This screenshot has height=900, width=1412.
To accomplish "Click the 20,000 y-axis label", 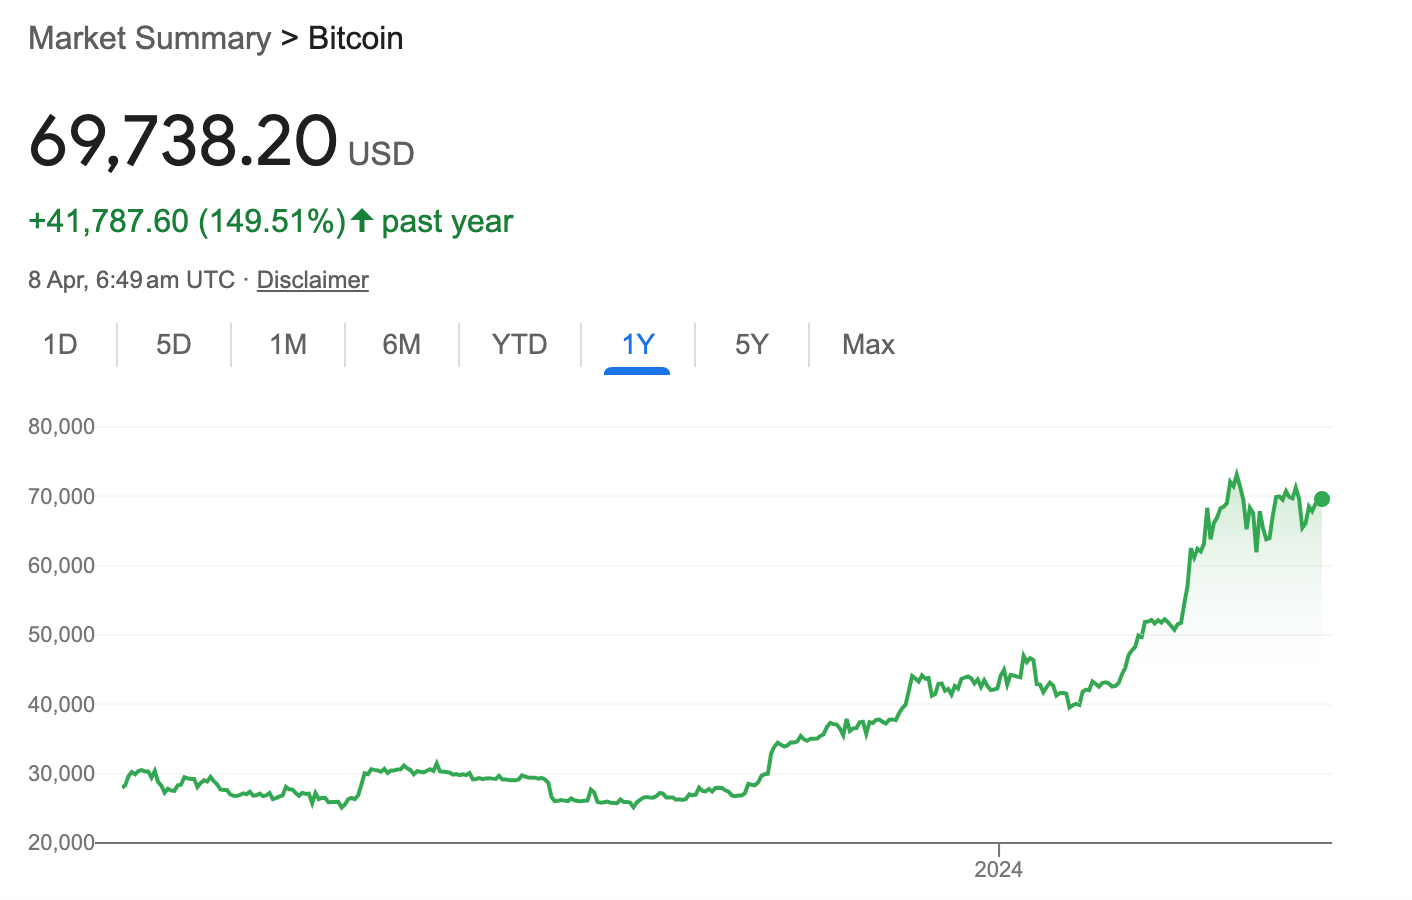I will pos(62,842).
